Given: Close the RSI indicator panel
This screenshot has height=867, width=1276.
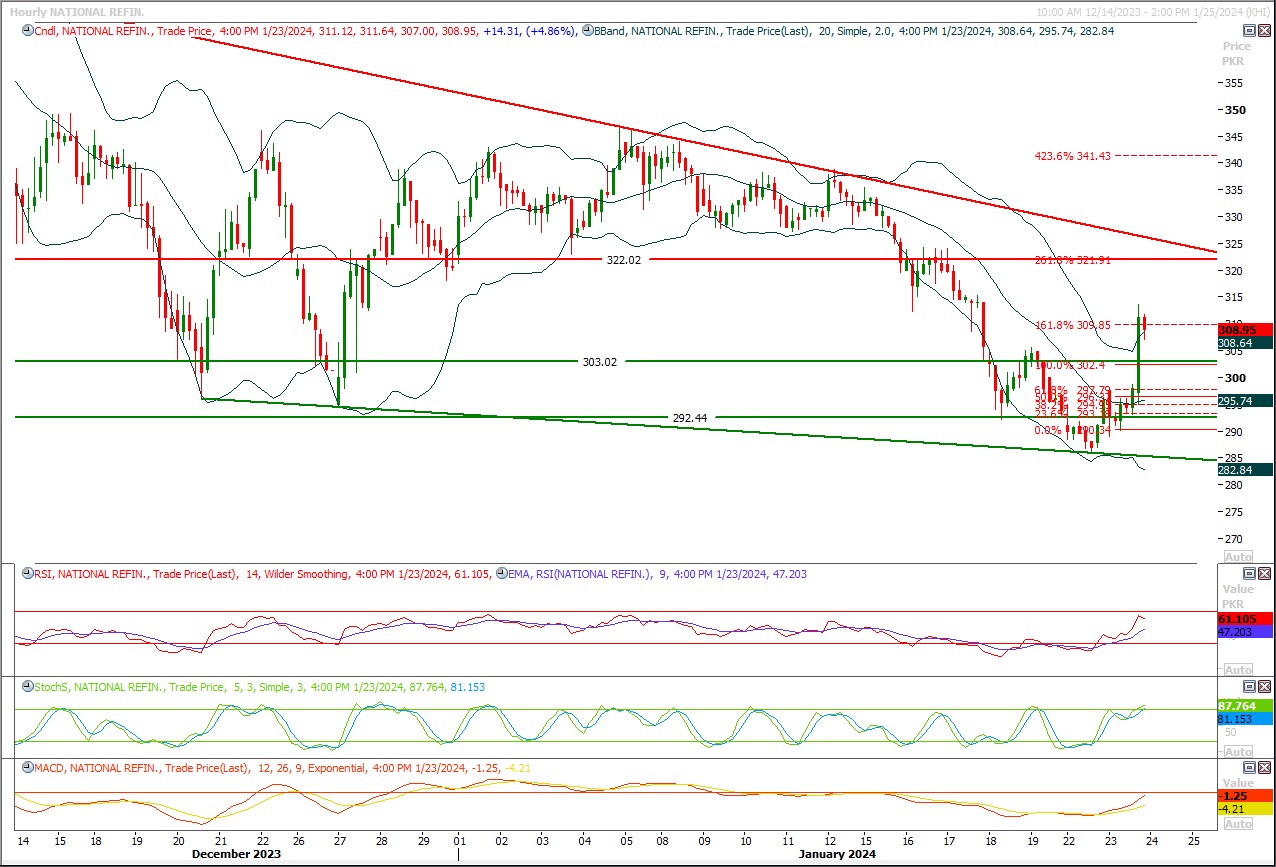Looking at the screenshot, I should (x=1264, y=574).
